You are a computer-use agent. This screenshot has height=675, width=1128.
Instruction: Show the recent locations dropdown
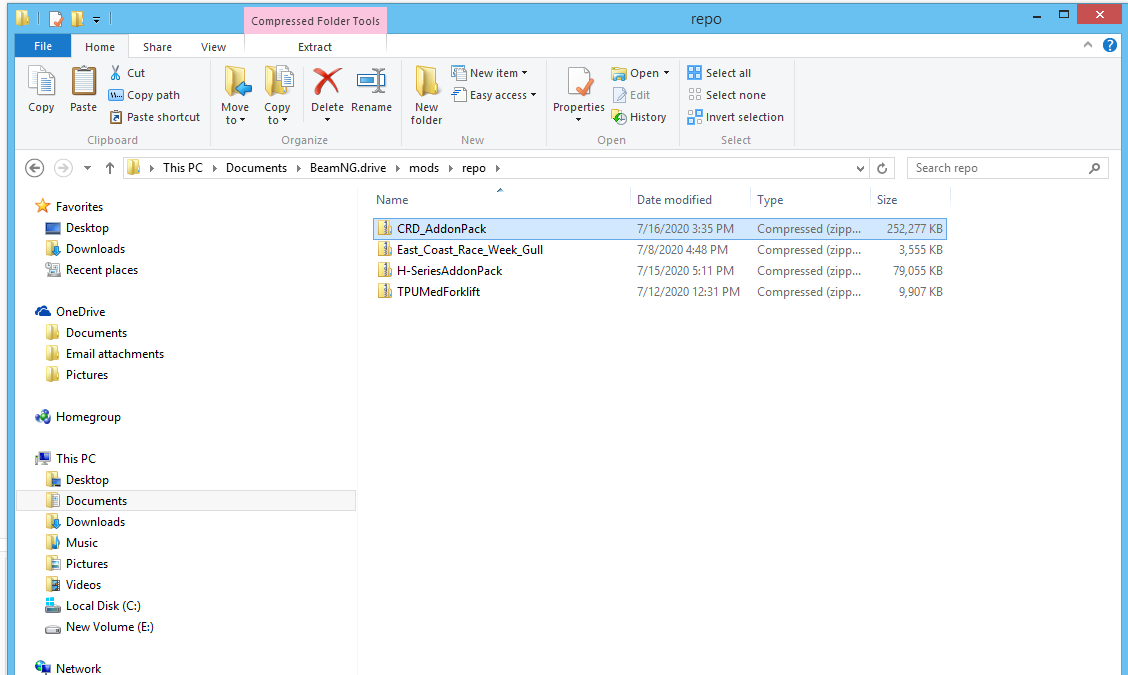(87, 168)
